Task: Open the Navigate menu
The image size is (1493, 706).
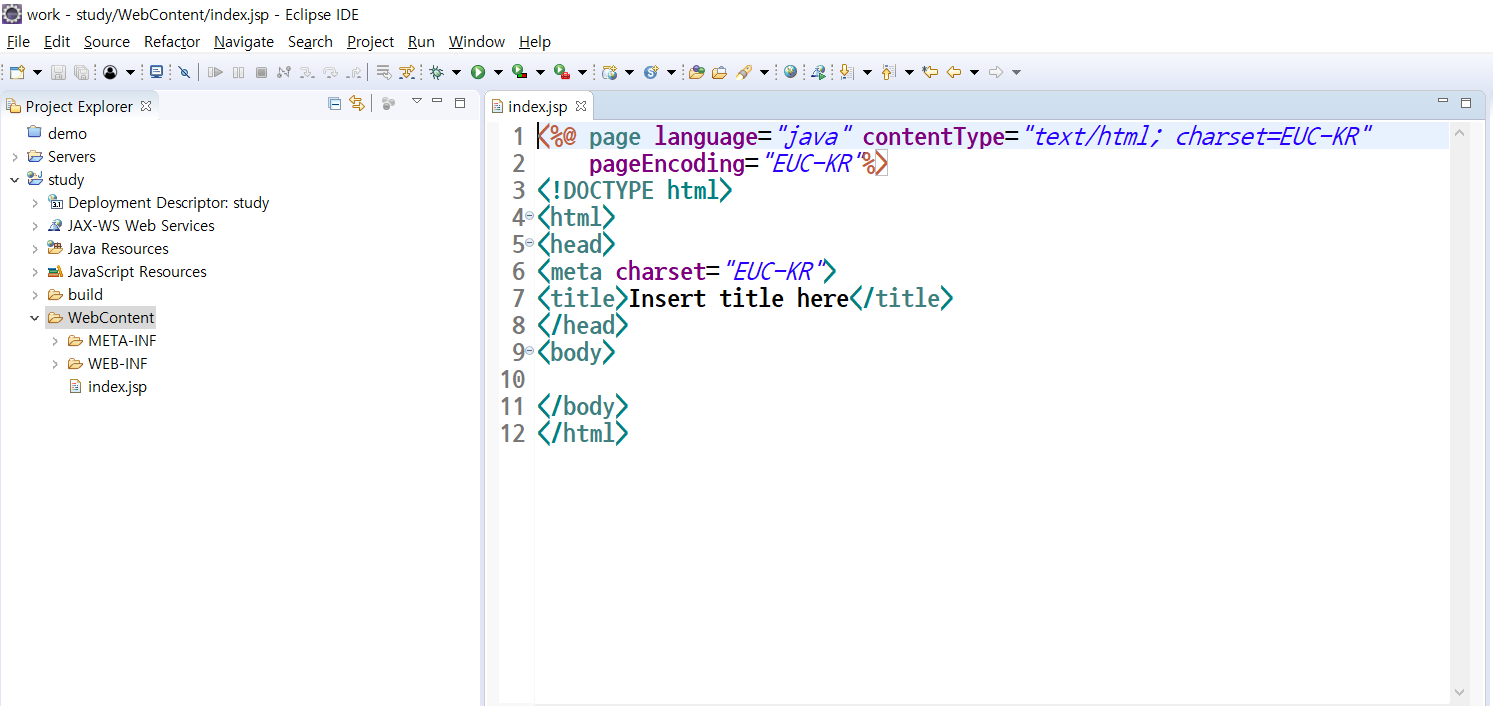Action: click(244, 42)
